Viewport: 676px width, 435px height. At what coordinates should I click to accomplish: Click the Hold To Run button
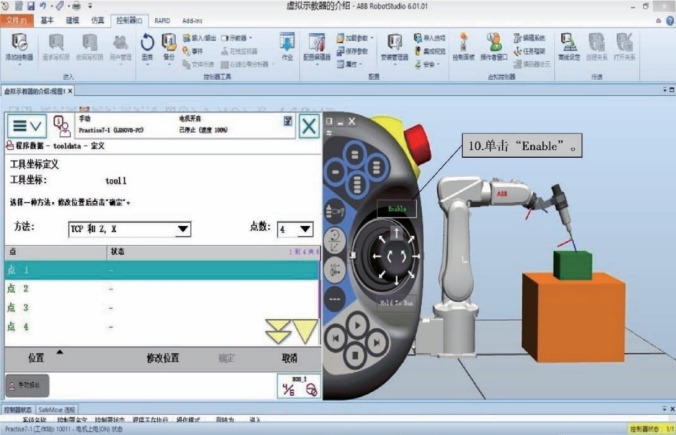(396, 303)
